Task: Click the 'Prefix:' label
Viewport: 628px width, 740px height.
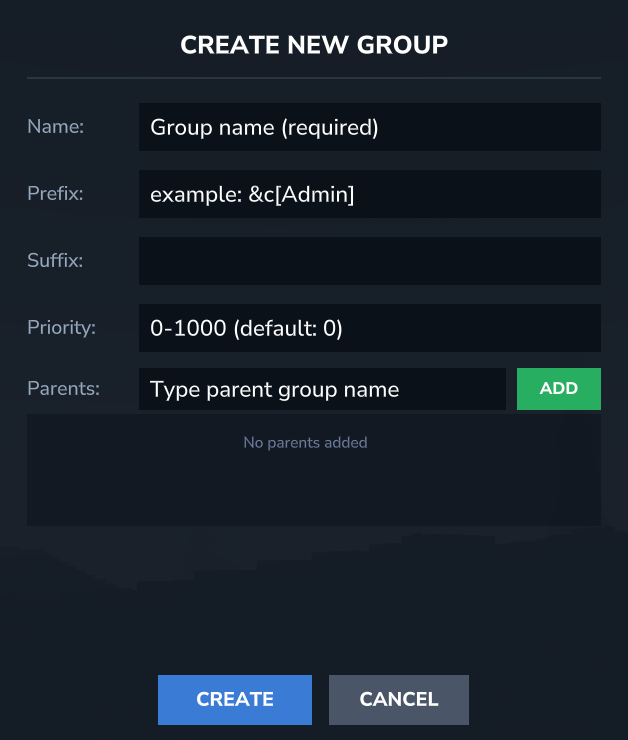Action: [55, 194]
